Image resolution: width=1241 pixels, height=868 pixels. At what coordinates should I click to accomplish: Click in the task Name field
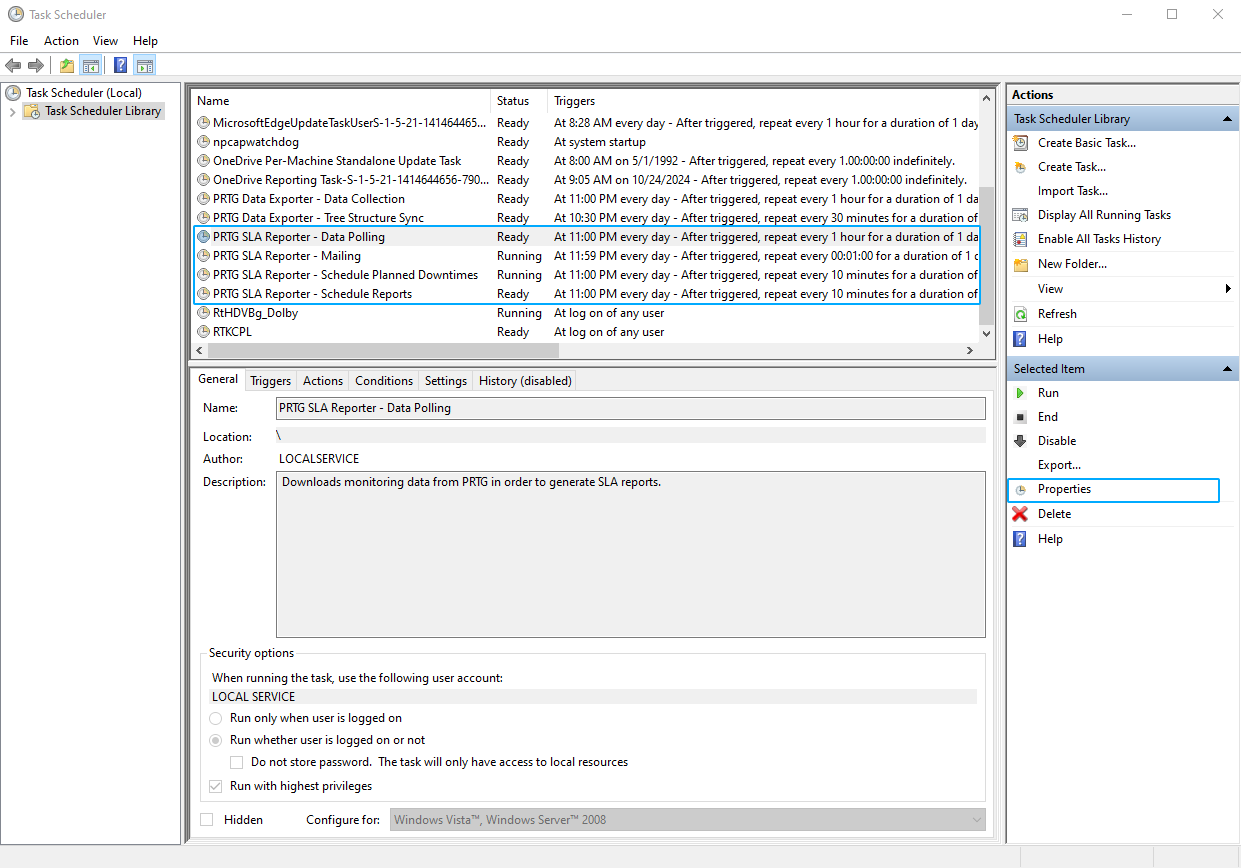coord(631,408)
